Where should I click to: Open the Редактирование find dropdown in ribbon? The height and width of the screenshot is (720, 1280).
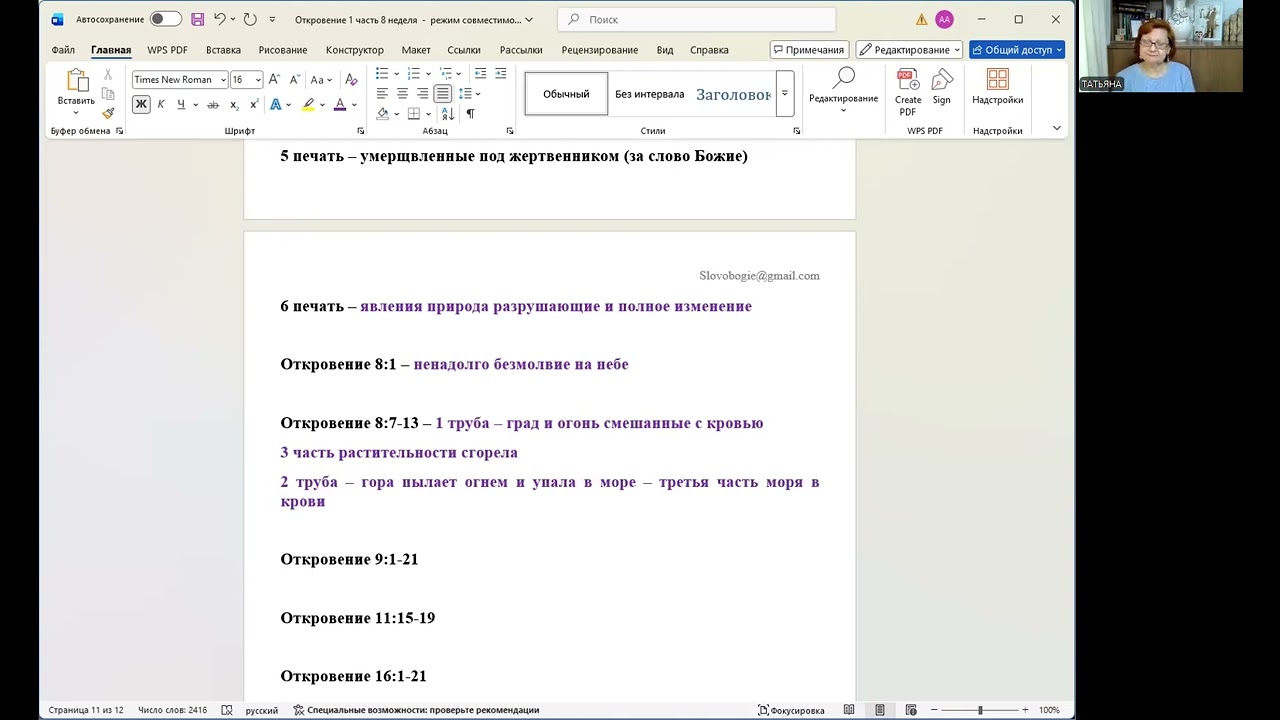pos(843,91)
